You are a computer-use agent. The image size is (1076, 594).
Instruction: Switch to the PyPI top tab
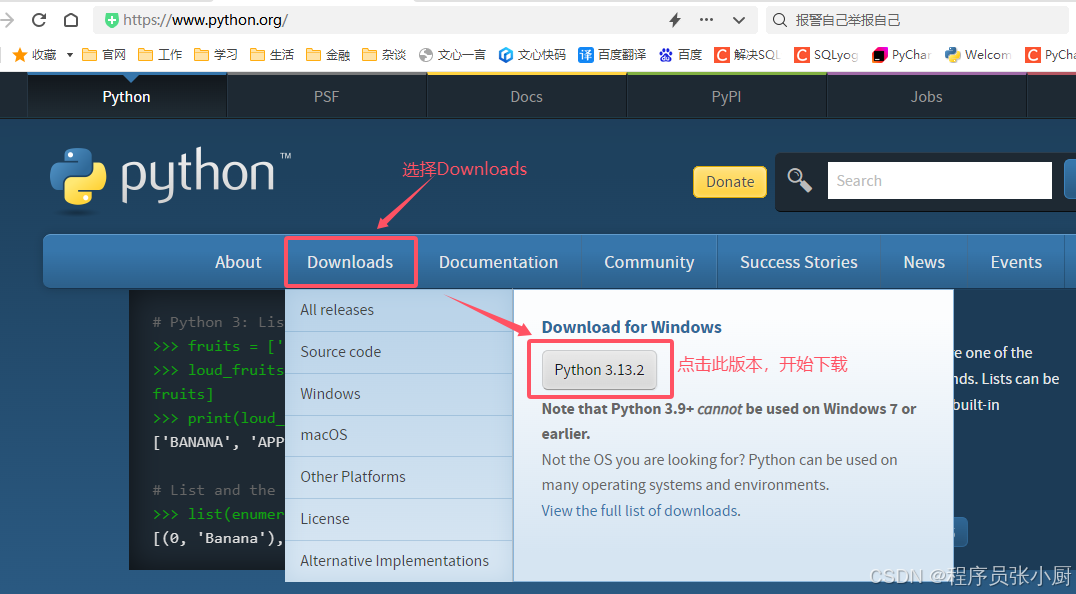pos(726,97)
